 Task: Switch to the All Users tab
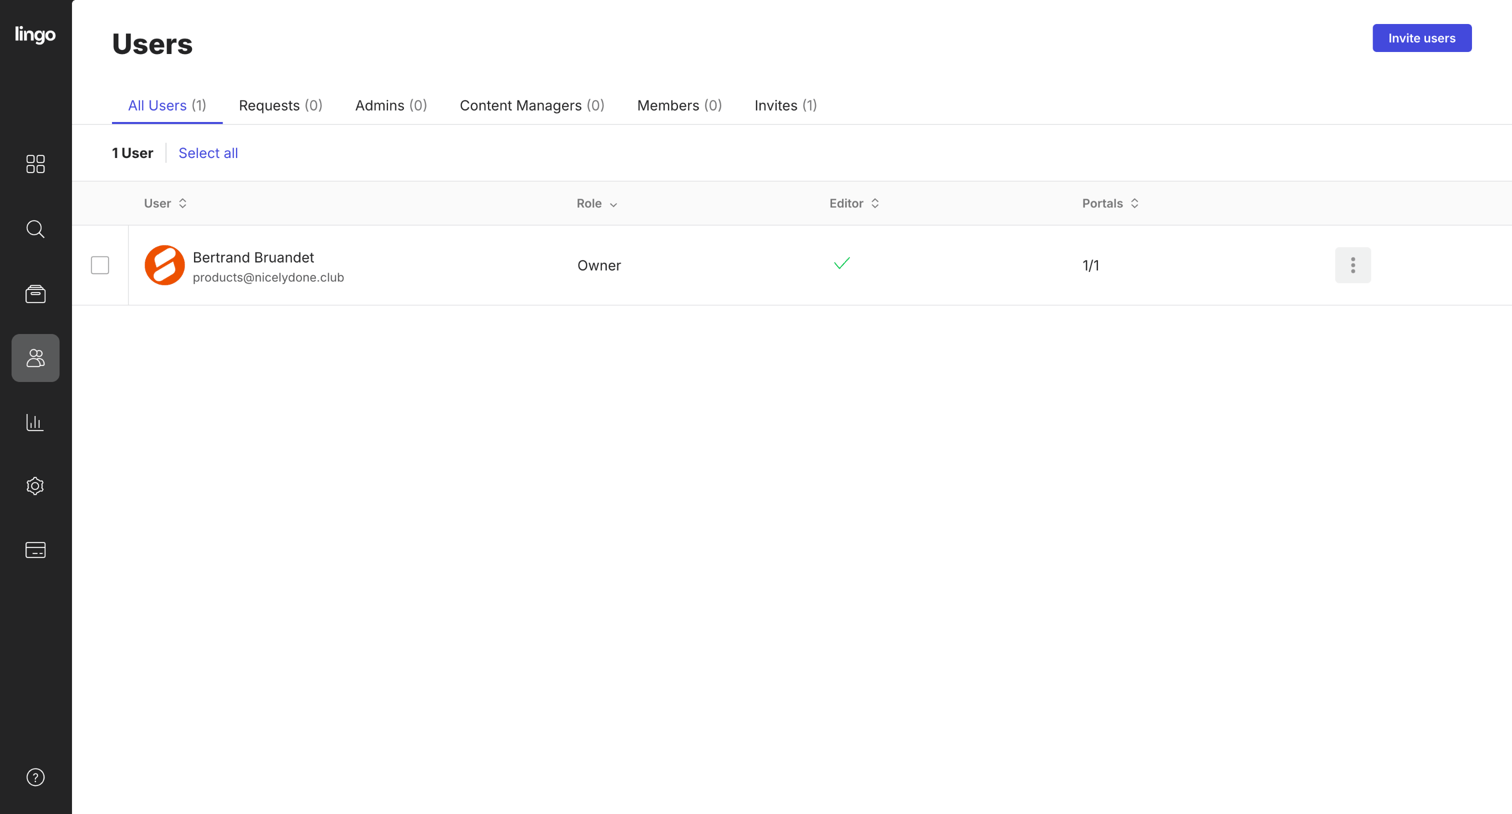pyautogui.click(x=167, y=105)
